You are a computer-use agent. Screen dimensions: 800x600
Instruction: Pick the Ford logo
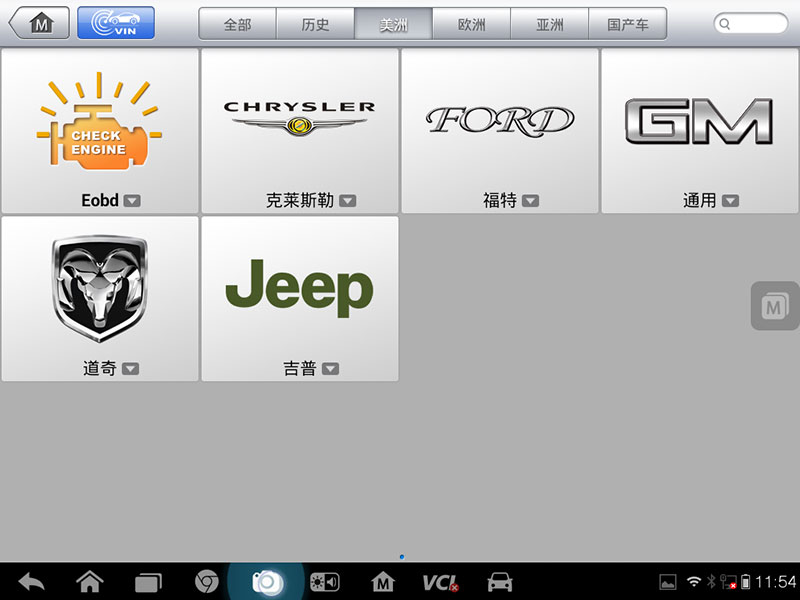[500, 121]
